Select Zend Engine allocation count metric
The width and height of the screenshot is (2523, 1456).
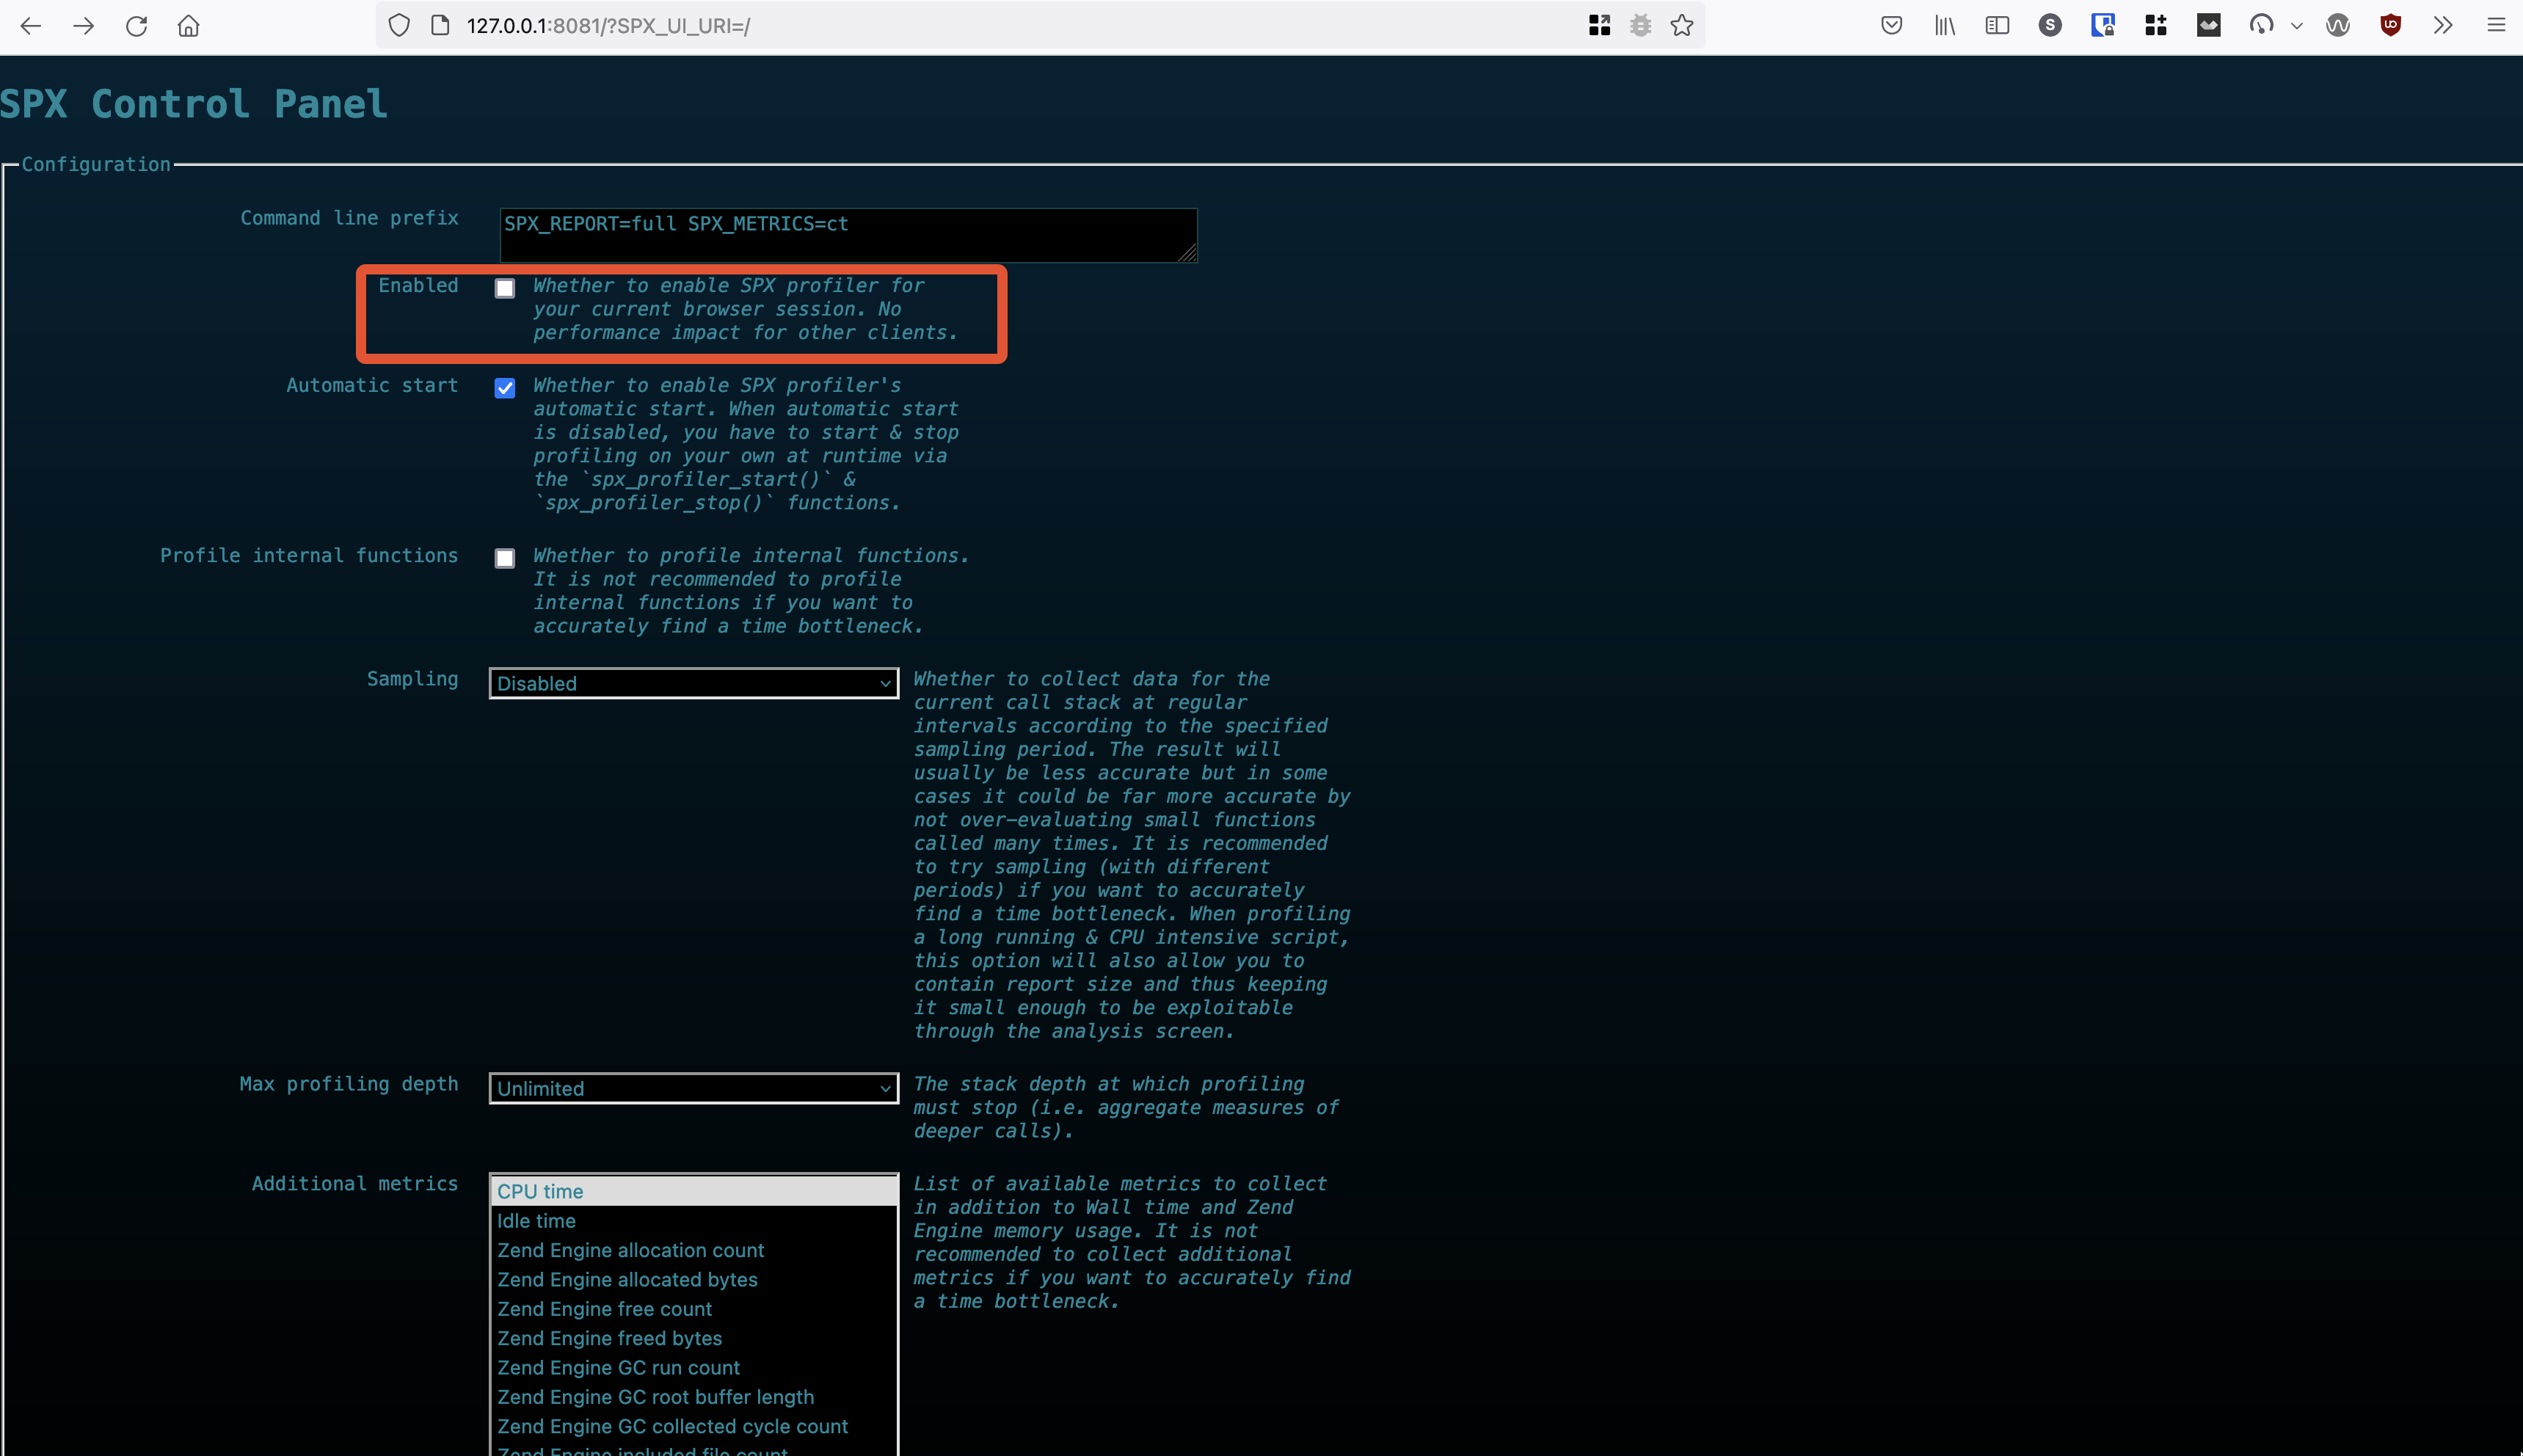694,1250
